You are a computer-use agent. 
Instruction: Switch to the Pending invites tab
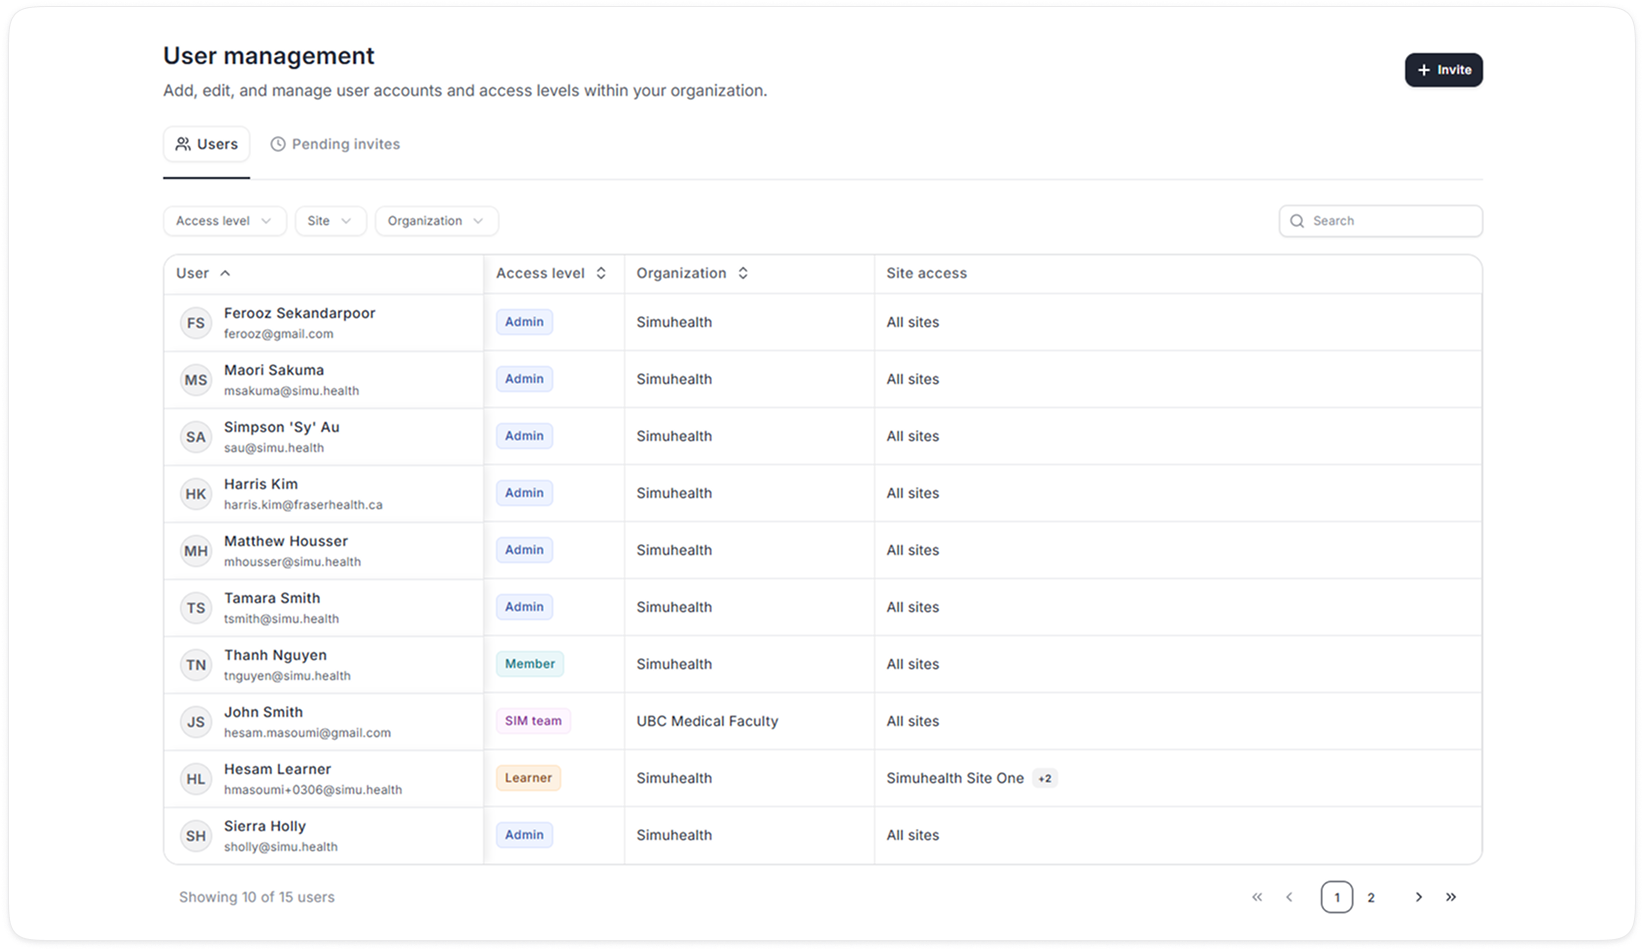(335, 144)
